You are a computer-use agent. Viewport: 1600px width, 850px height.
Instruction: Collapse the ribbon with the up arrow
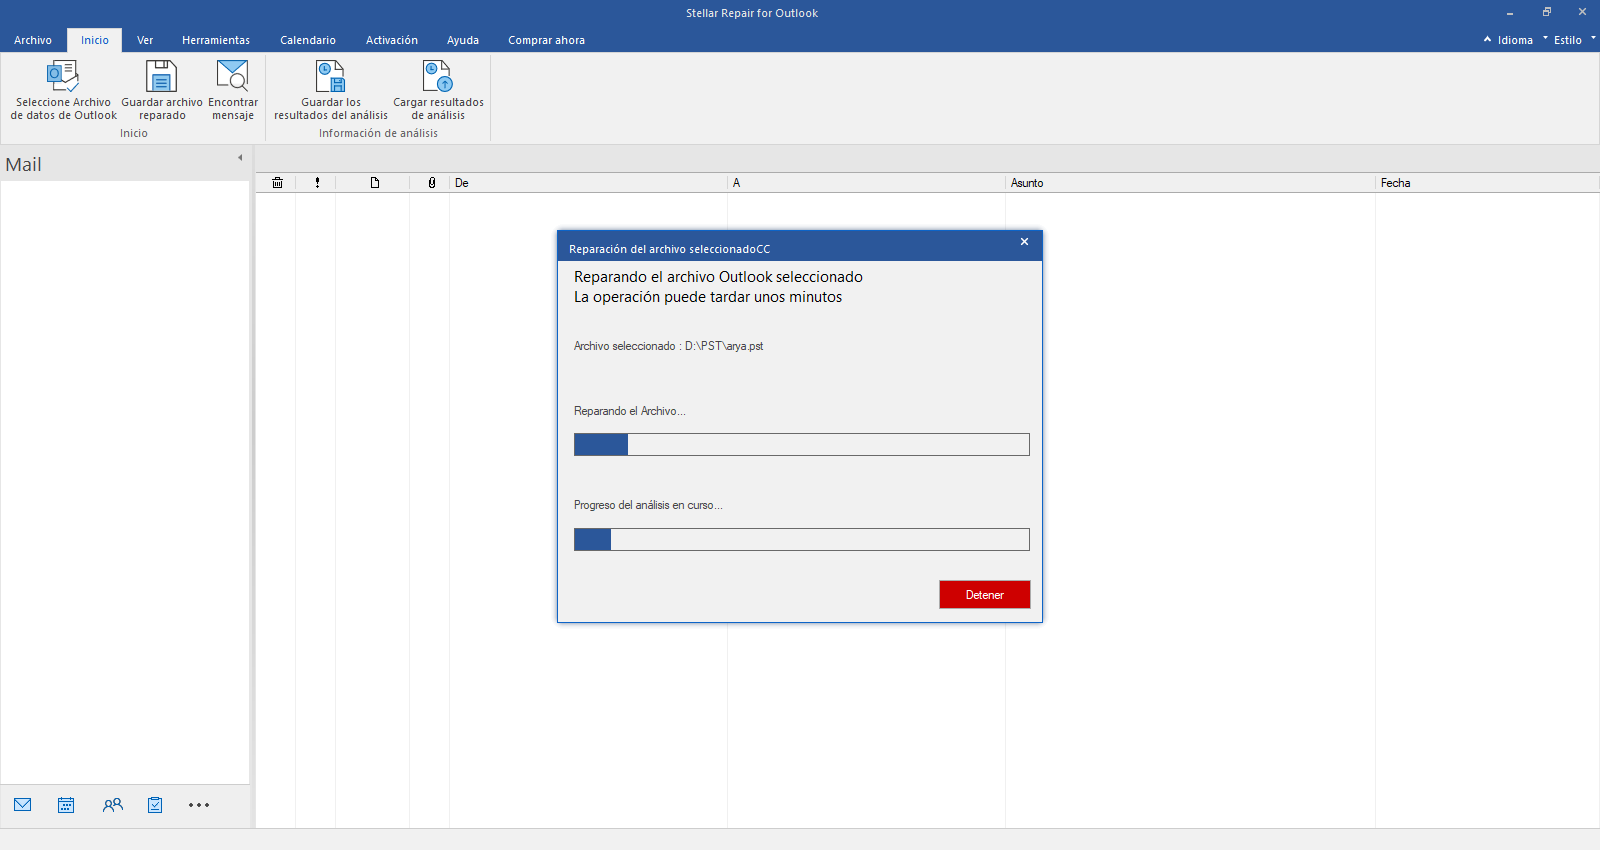[x=1487, y=40]
